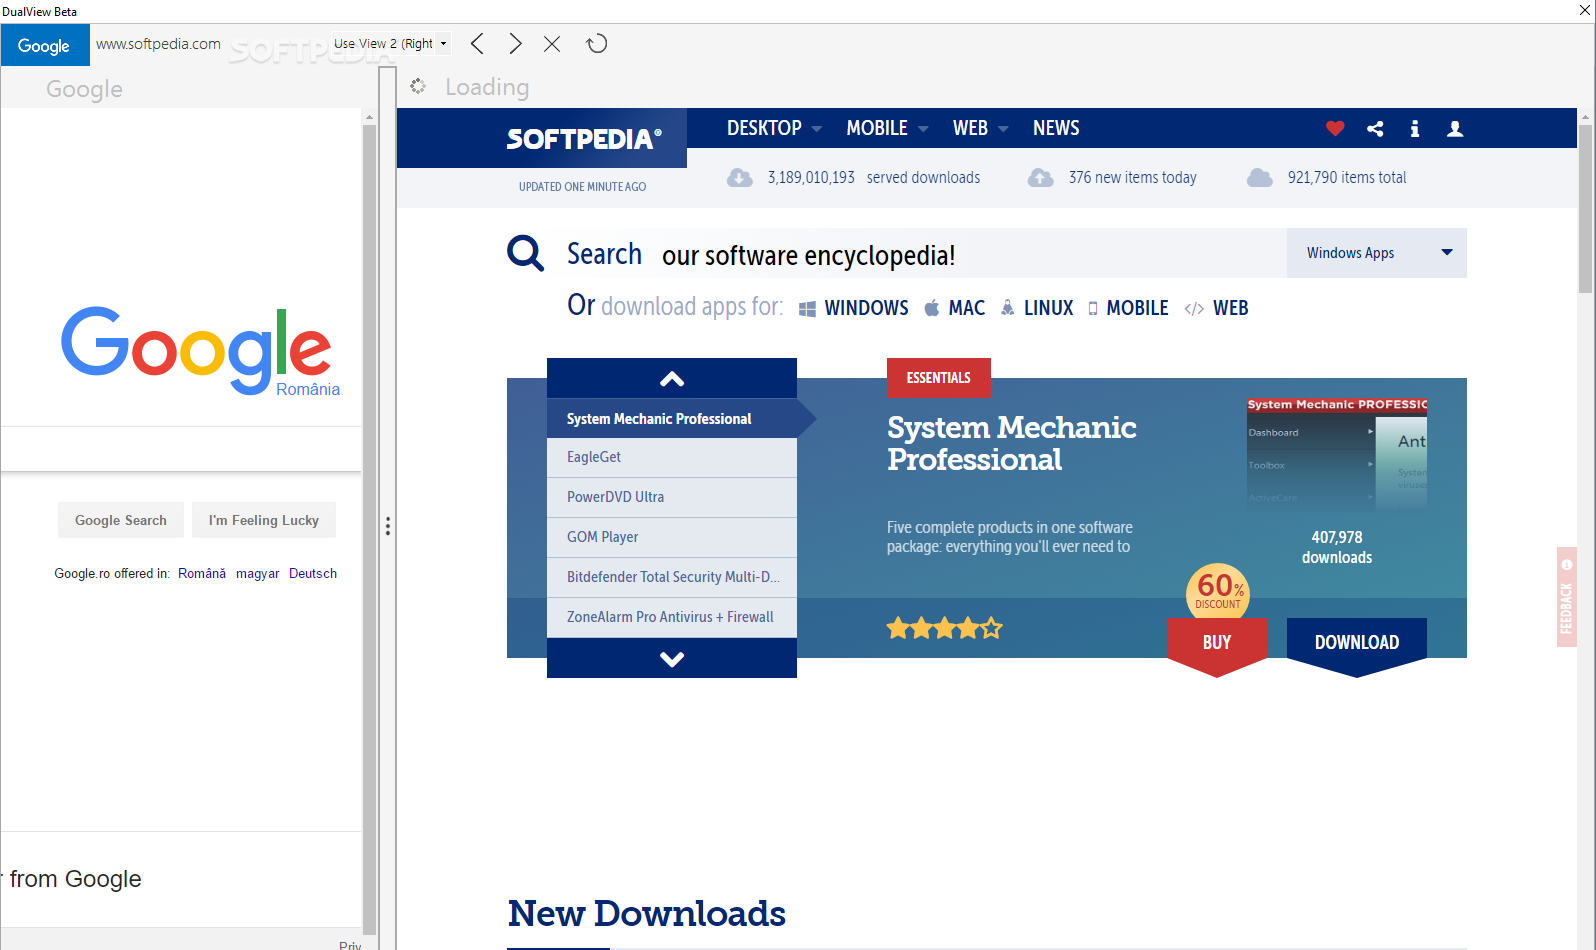The height and width of the screenshot is (950, 1596).
Task: Move carousel list down with chevron
Action: pos(672,658)
